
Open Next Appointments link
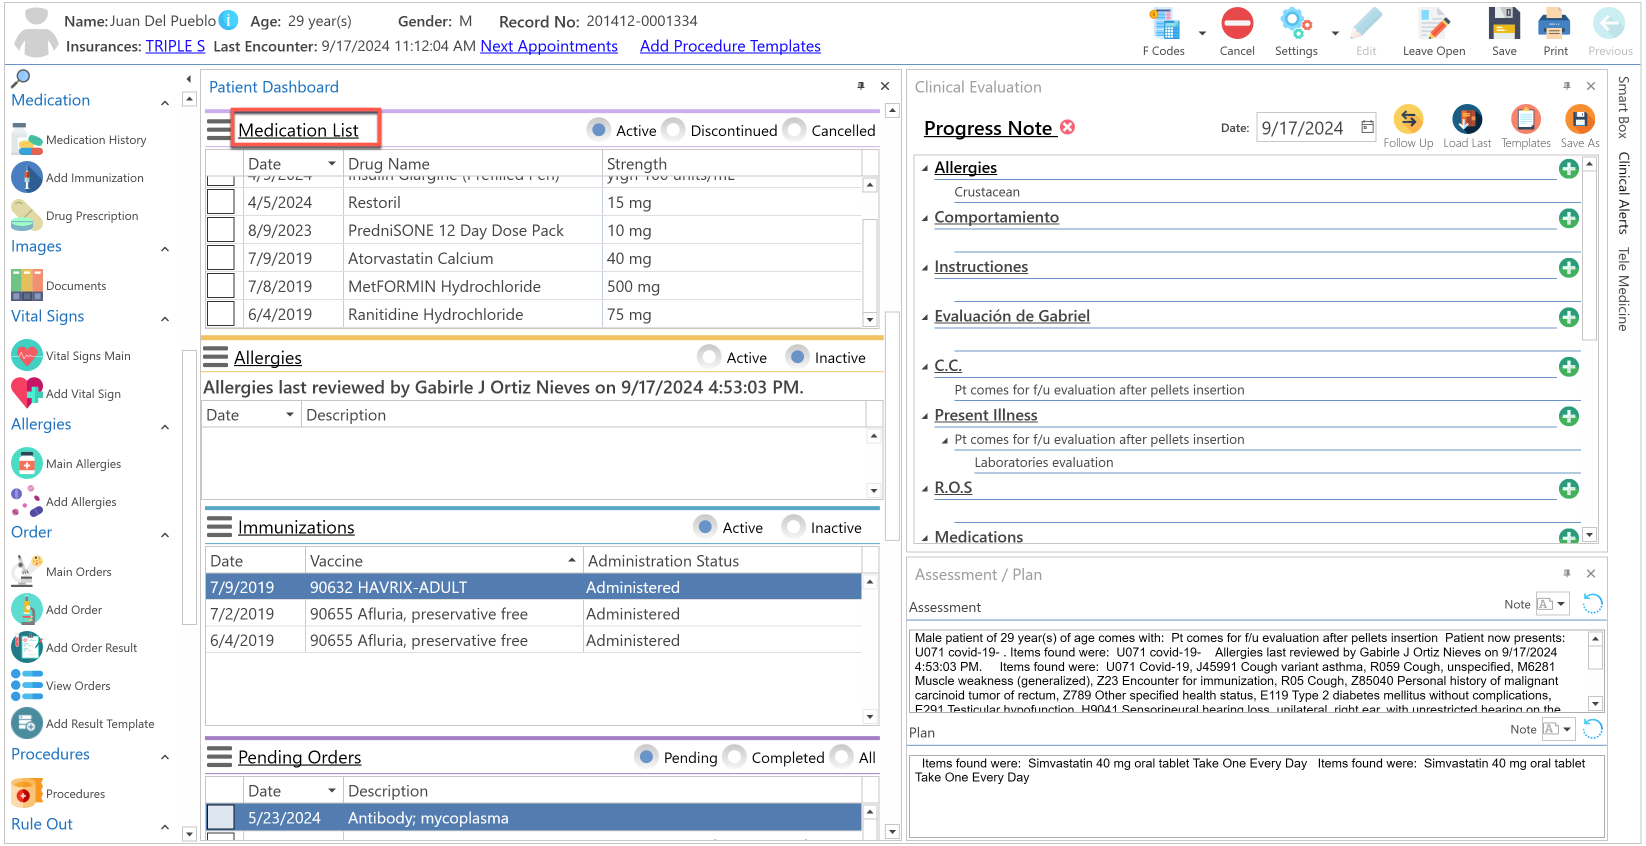[549, 46]
